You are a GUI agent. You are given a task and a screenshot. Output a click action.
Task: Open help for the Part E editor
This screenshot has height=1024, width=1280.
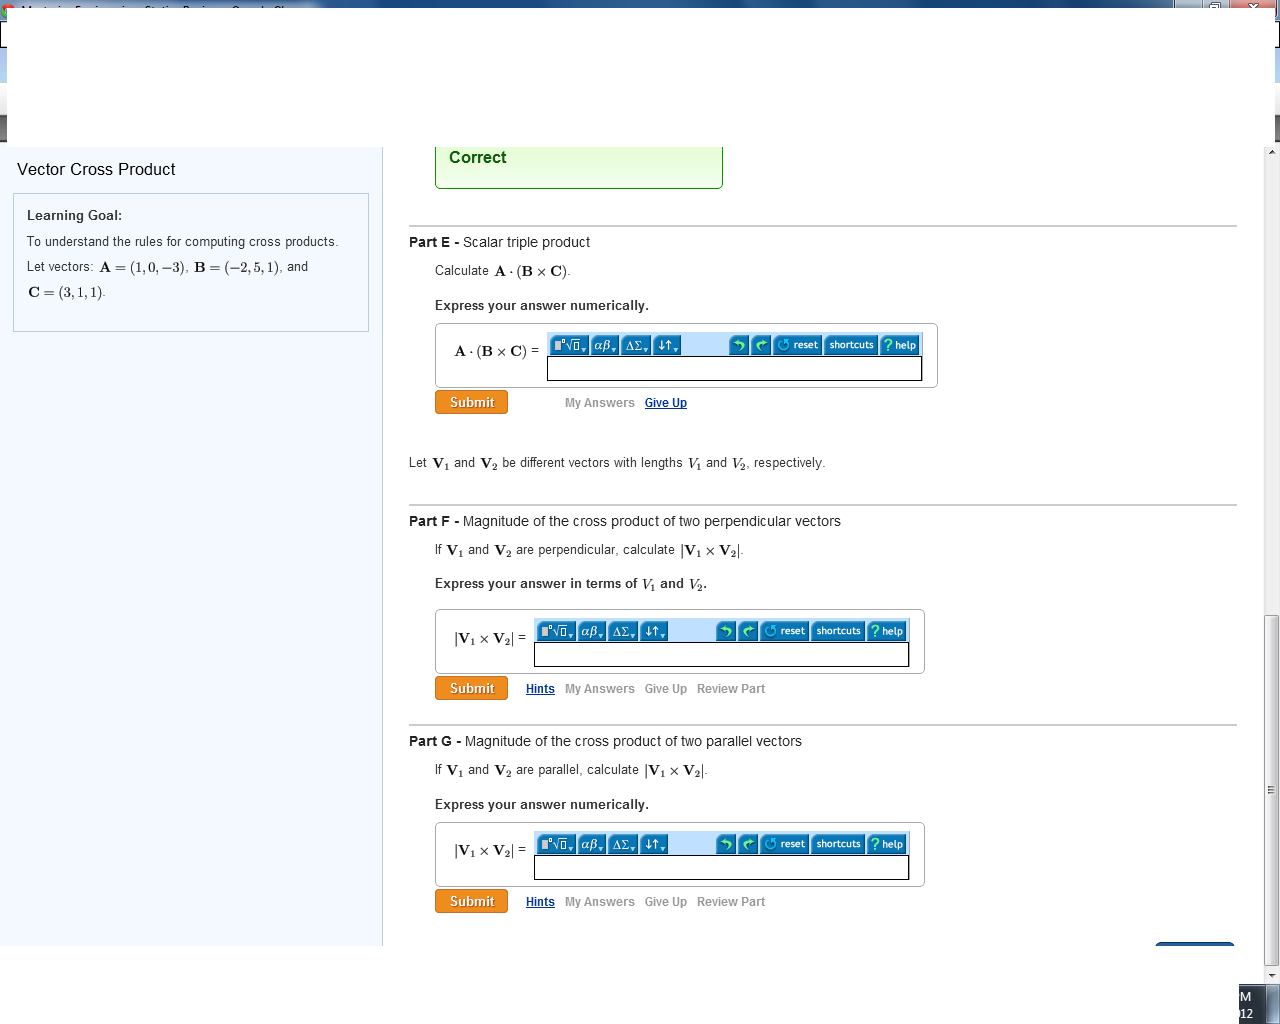point(900,345)
